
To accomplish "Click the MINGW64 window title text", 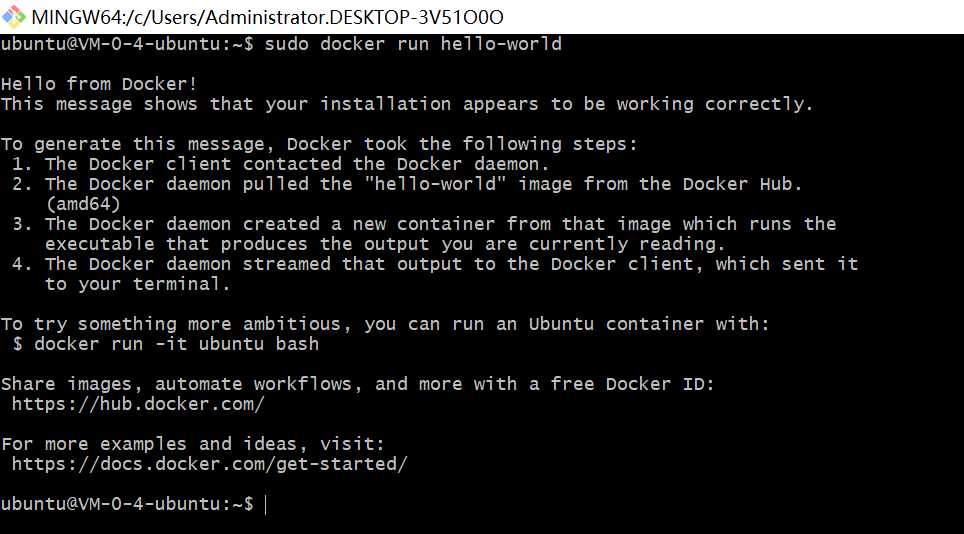I will coord(267,17).
